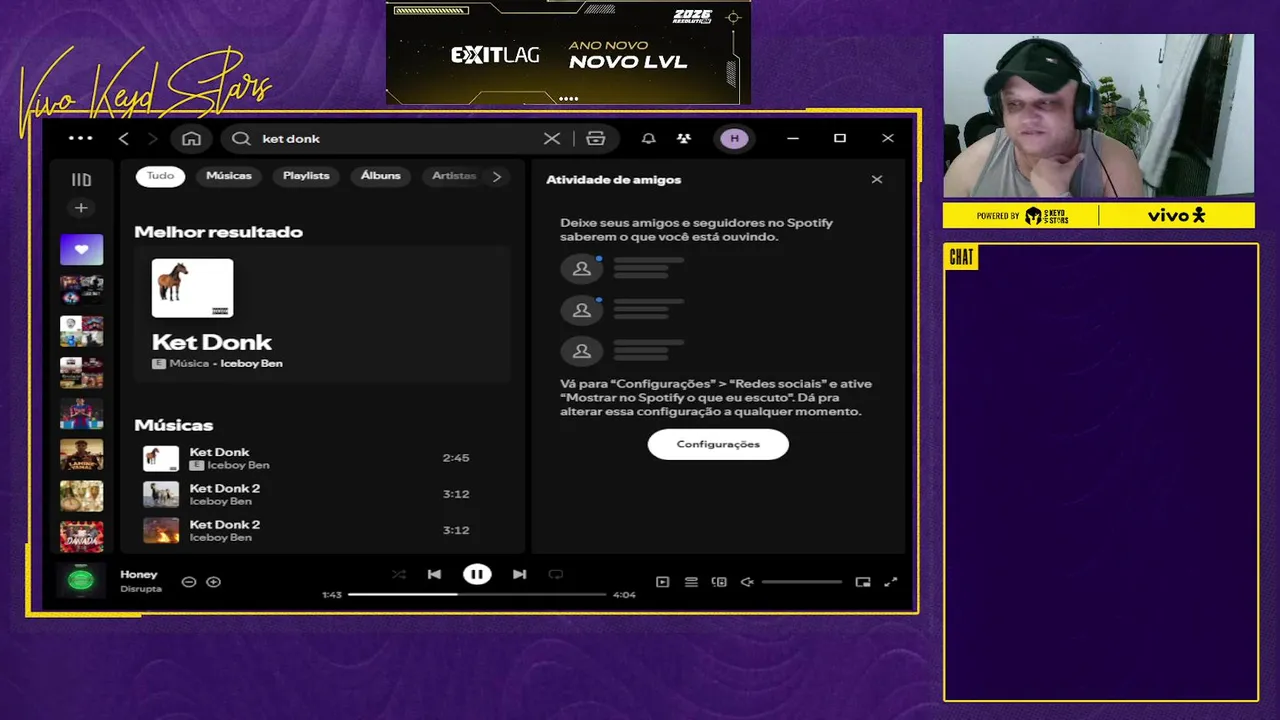
Task: Toggle the friend activity icon in top bar
Action: (683, 139)
